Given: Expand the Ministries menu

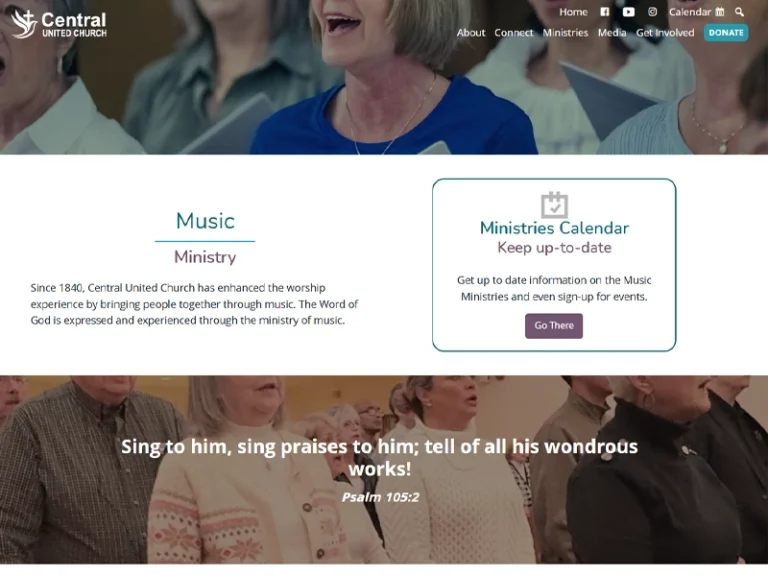Looking at the screenshot, I should click(x=565, y=33).
